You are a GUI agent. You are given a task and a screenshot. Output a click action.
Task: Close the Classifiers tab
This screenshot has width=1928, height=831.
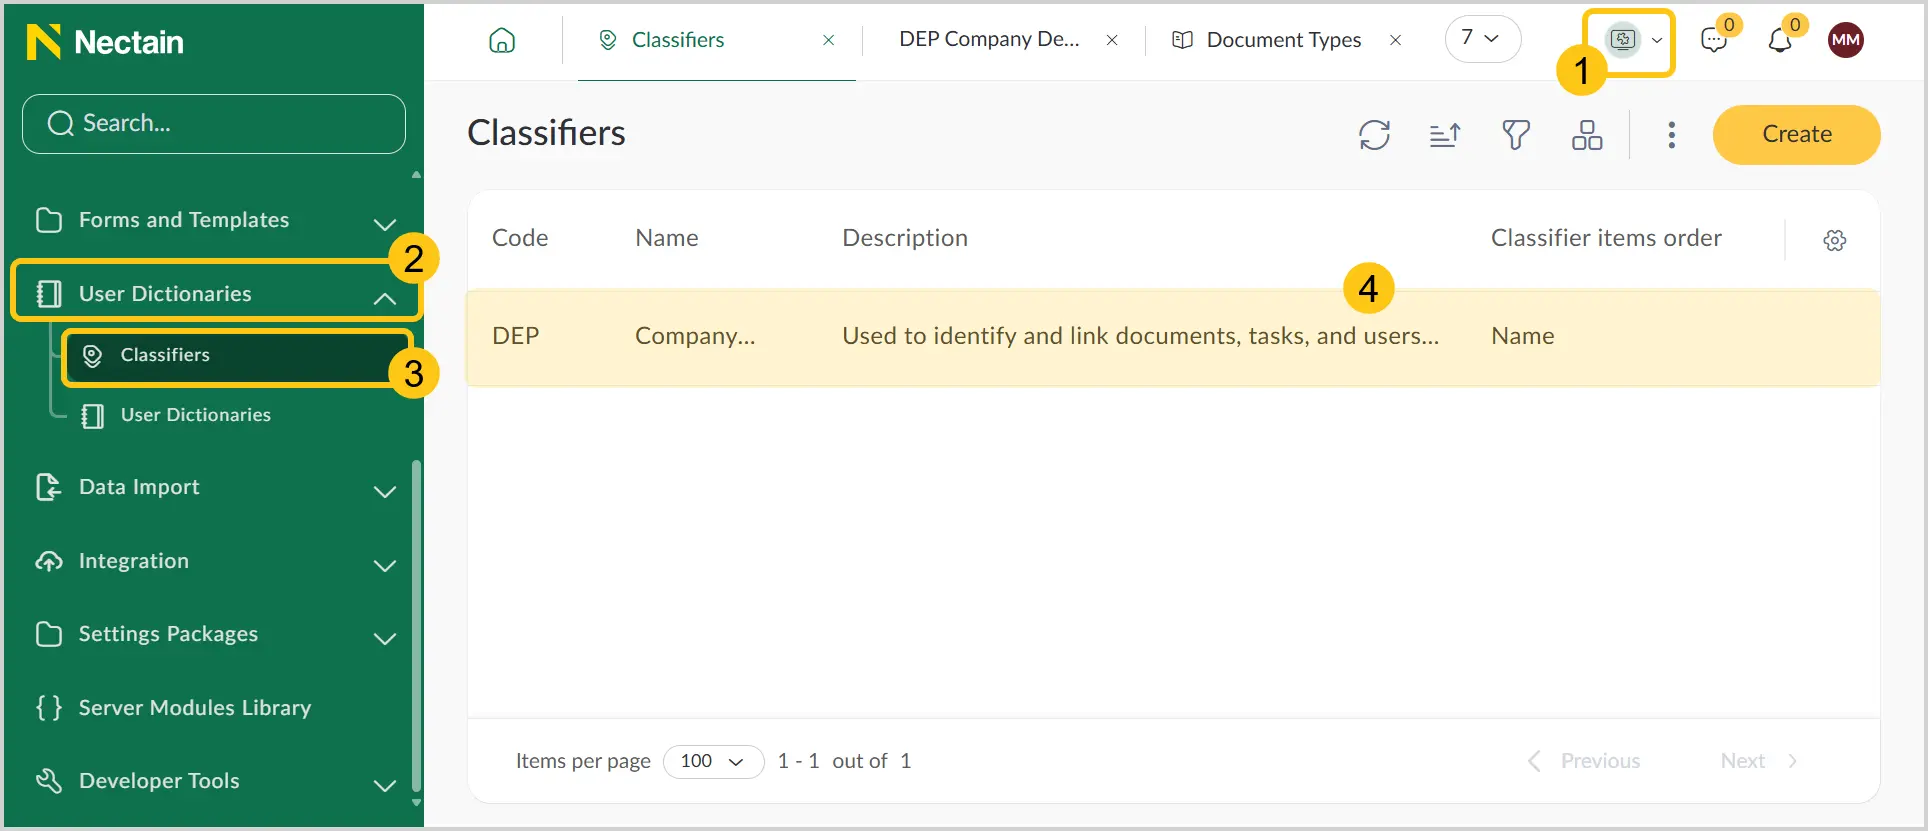point(828,40)
